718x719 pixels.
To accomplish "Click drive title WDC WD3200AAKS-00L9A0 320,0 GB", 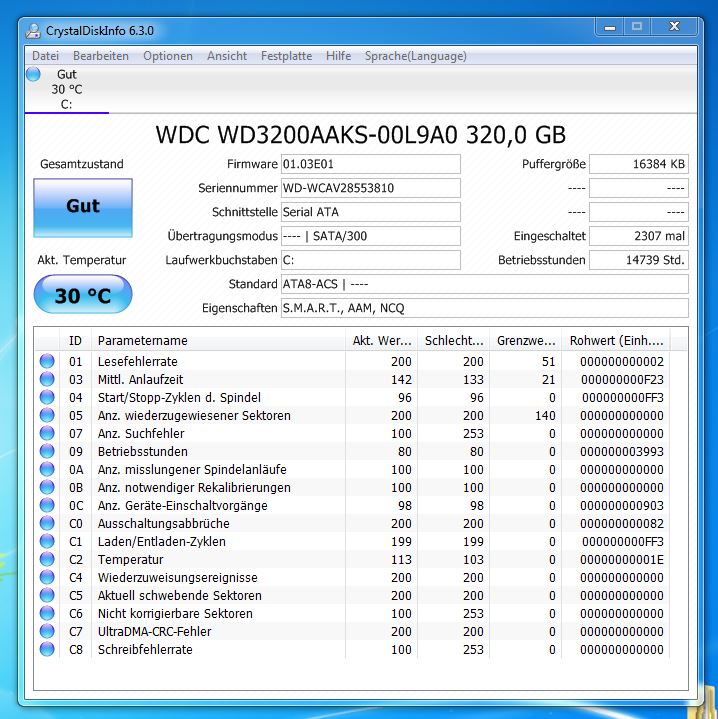I will tap(361, 135).
